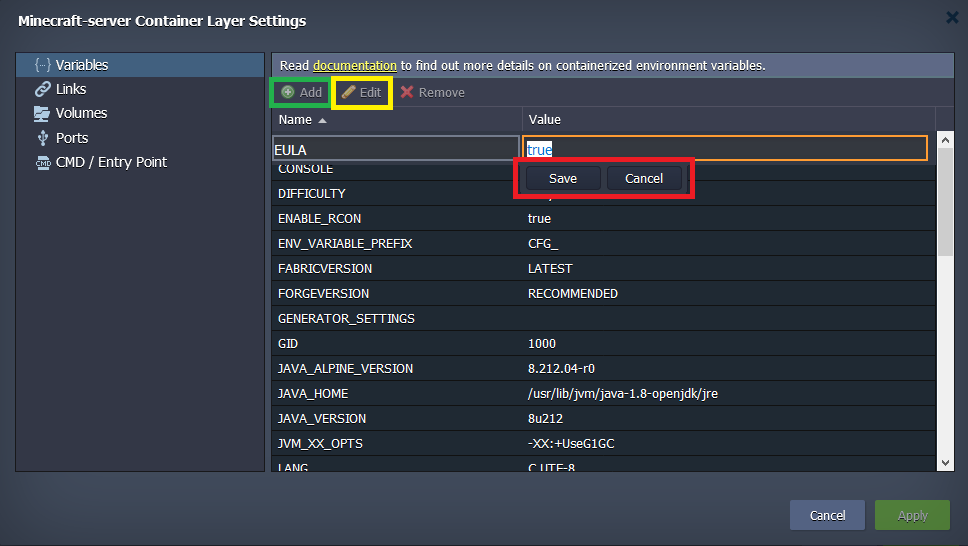Viewport: 968px width, 546px height.
Task: Open the Links section
Action: [x=71, y=89]
